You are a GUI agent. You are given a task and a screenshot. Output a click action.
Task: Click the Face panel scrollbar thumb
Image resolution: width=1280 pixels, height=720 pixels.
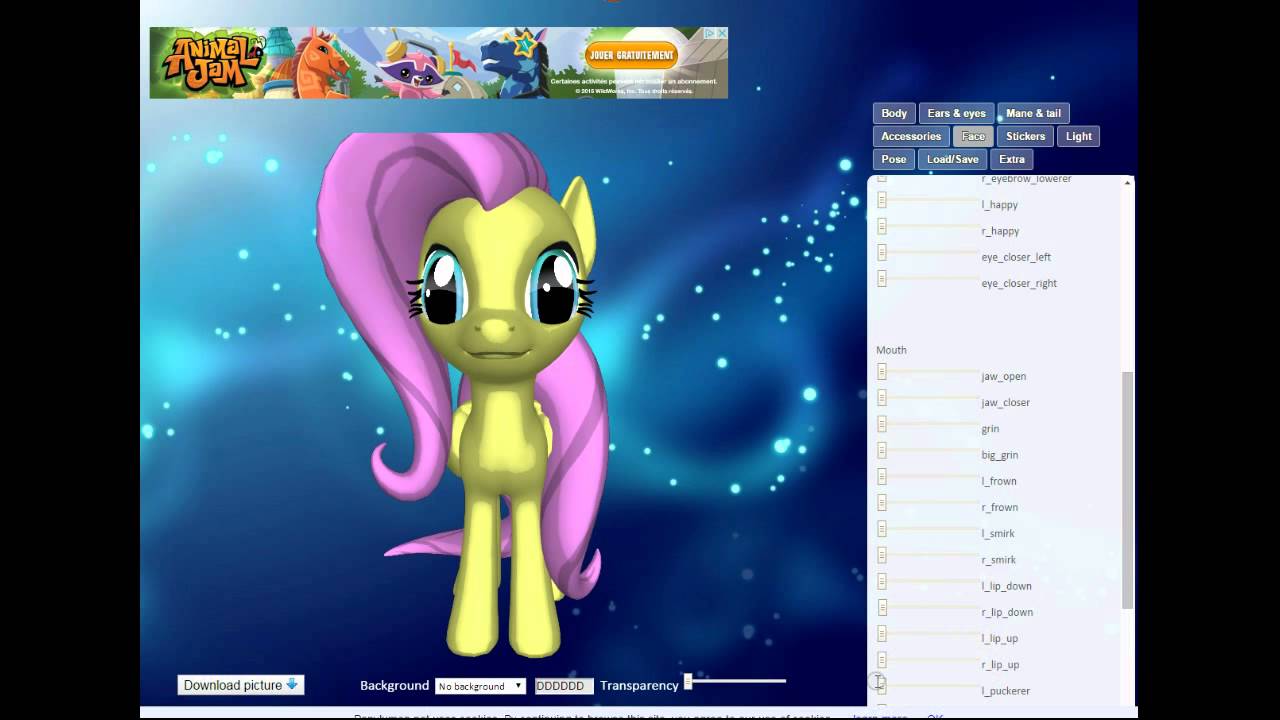[1128, 490]
